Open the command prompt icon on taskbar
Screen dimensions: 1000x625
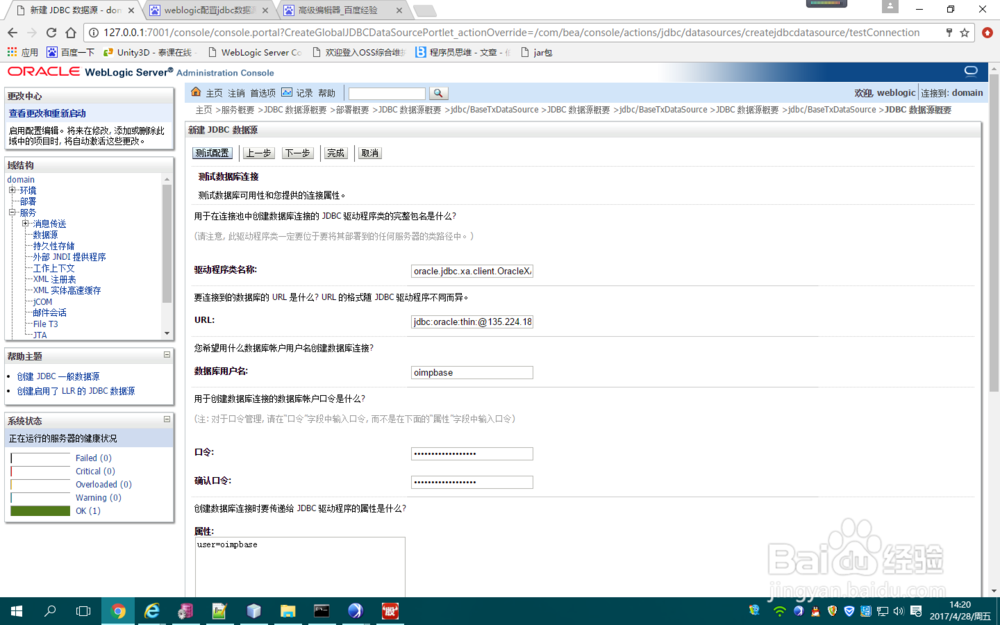point(321,611)
